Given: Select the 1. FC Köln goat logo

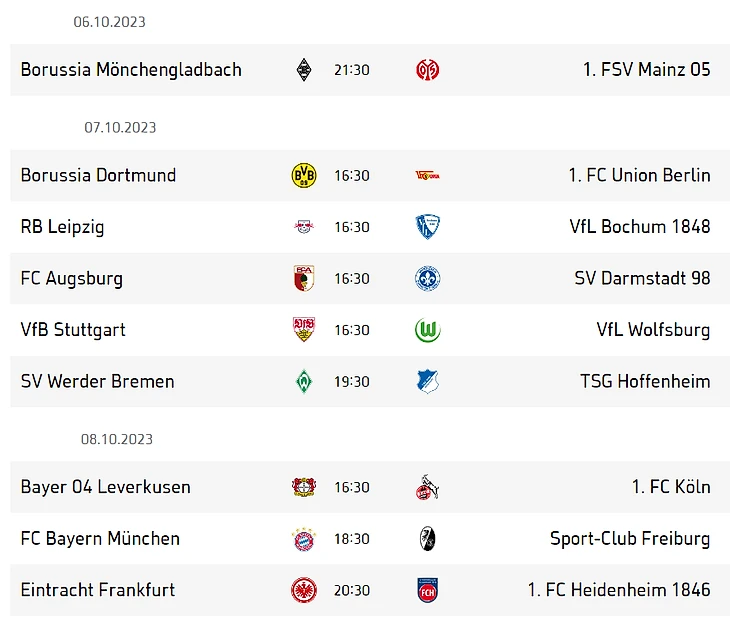Looking at the screenshot, I should (x=427, y=487).
